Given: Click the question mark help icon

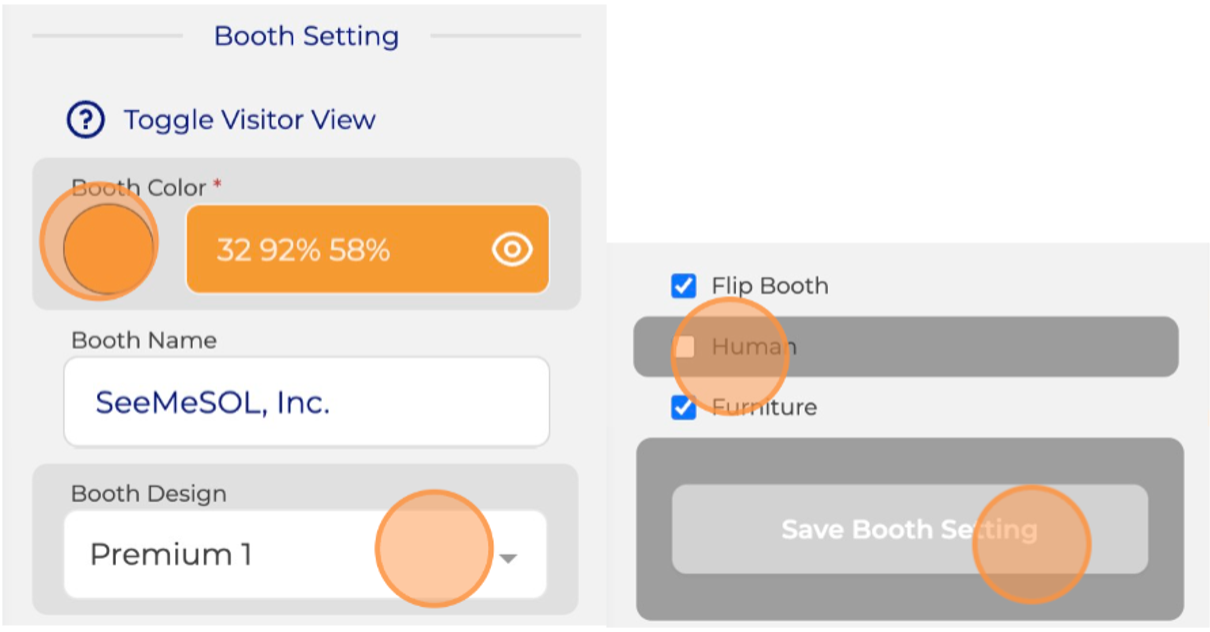Looking at the screenshot, I should [x=86, y=120].
